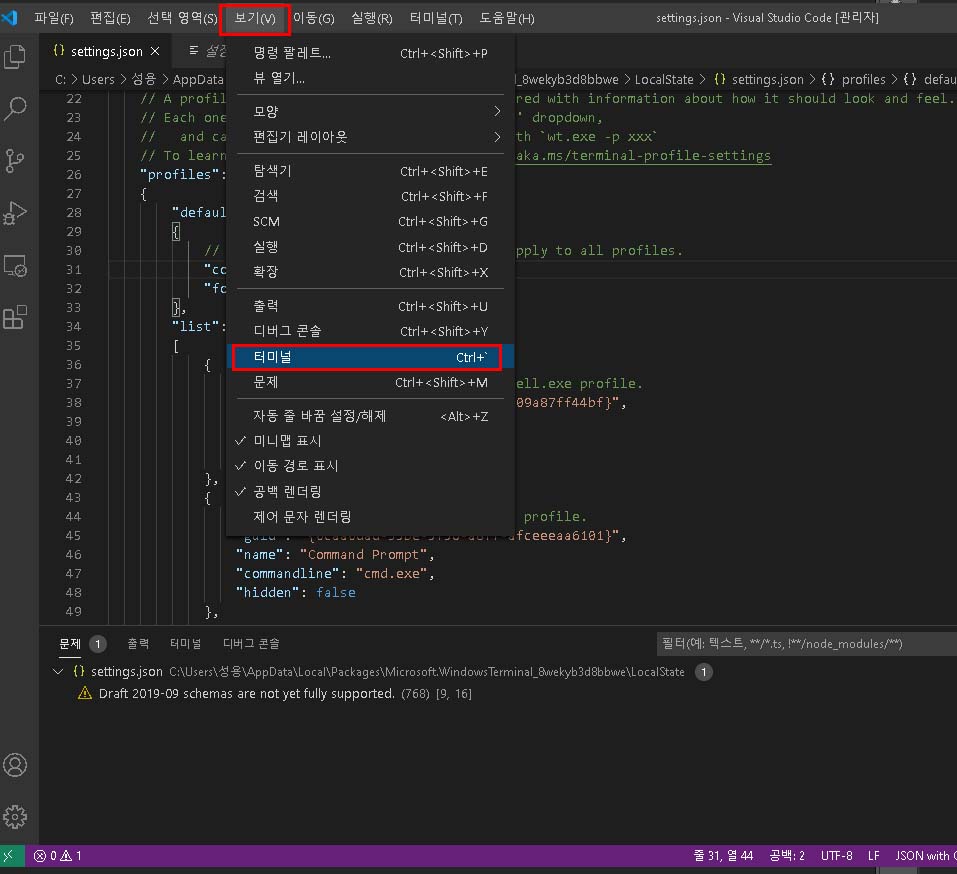Click 성용 breadcrumb folder segment
The image size is (957, 874).
(x=144, y=79)
